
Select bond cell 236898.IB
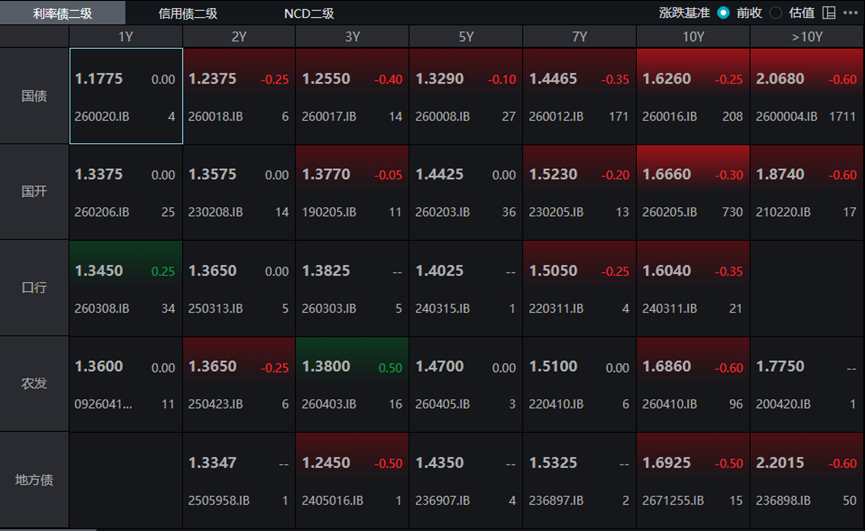click(807, 480)
